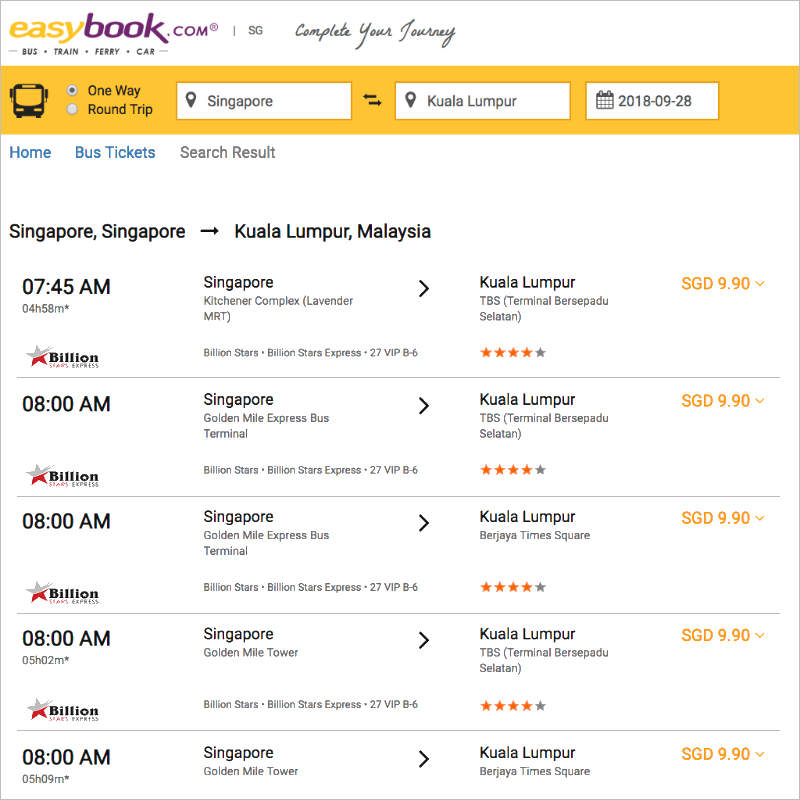Click arrow chevron on 05h09m trip
This screenshot has width=800, height=800.
point(423,759)
